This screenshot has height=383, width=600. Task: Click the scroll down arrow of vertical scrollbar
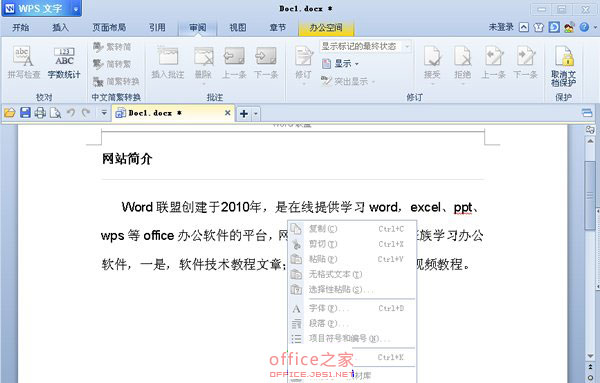point(590,356)
